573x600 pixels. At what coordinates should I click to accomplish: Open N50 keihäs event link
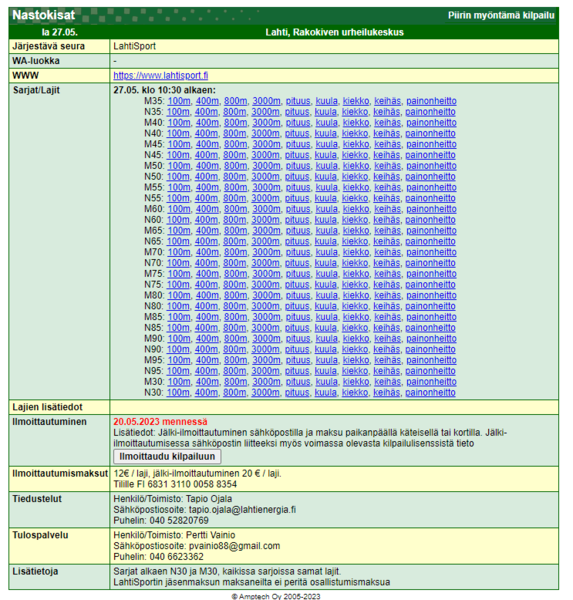[387, 176]
